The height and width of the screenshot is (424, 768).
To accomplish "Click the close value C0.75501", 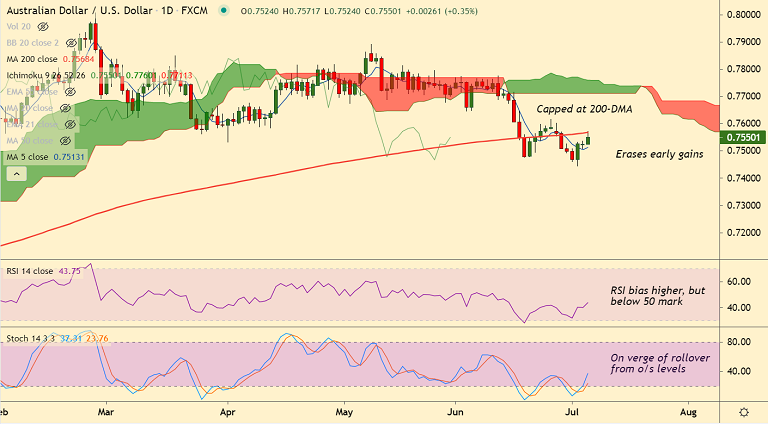I will [x=381, y=11].
